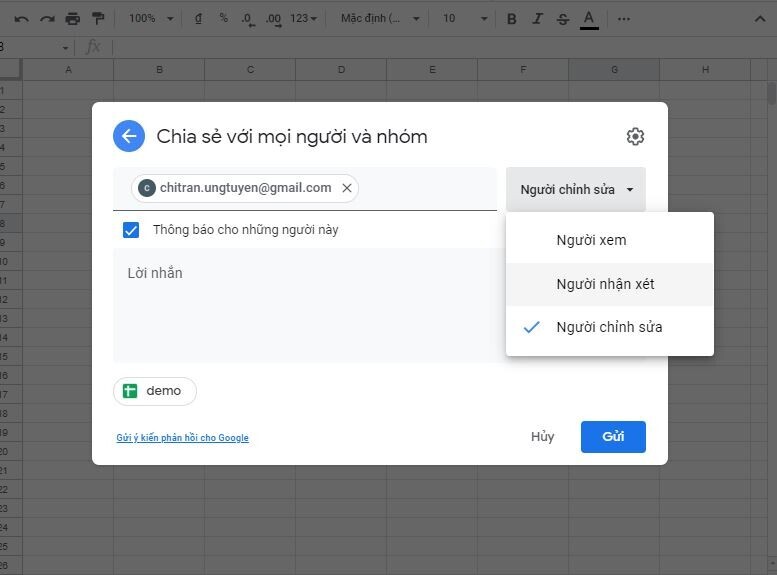Image resolution: width=777 pixels, height=575 pixels.
Task: Open the more toolbar options ellipsis
Action: pos(624,19)
